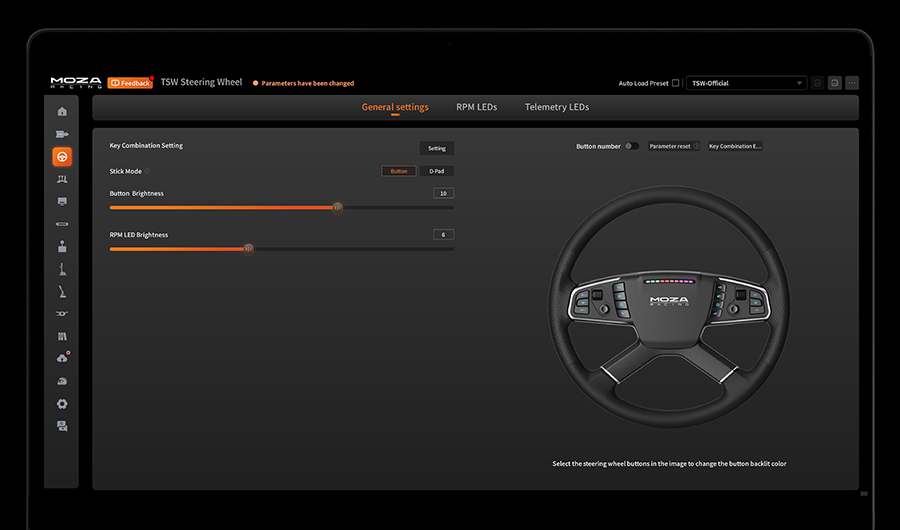Click the Key Combination E... button

coord(735,146)
